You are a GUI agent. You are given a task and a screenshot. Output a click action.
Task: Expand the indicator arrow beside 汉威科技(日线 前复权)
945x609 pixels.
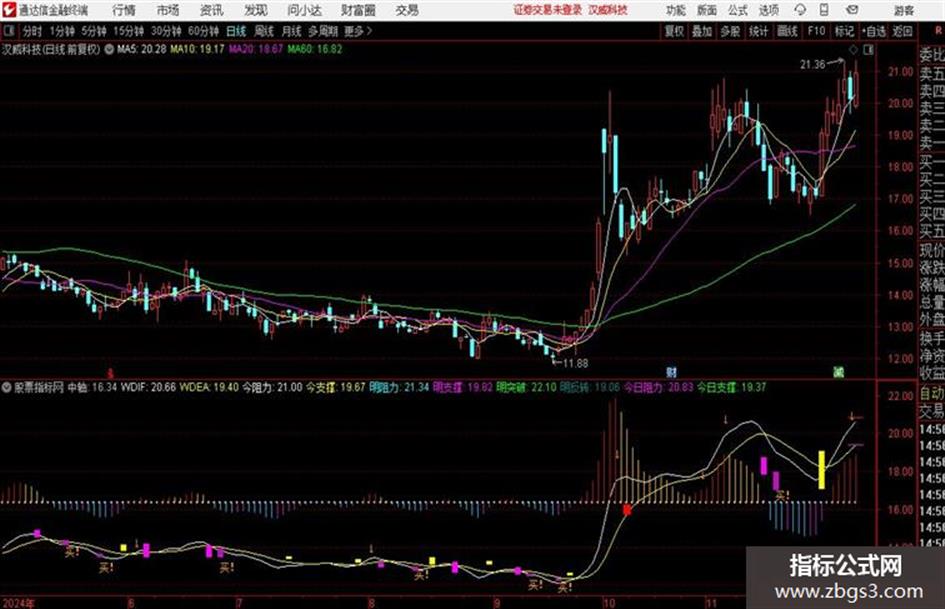coord(109,49)
